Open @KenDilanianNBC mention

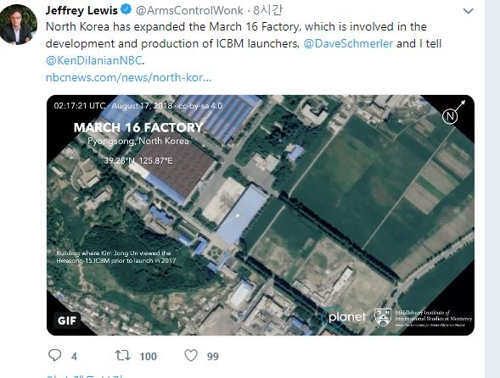coord(94,61)
